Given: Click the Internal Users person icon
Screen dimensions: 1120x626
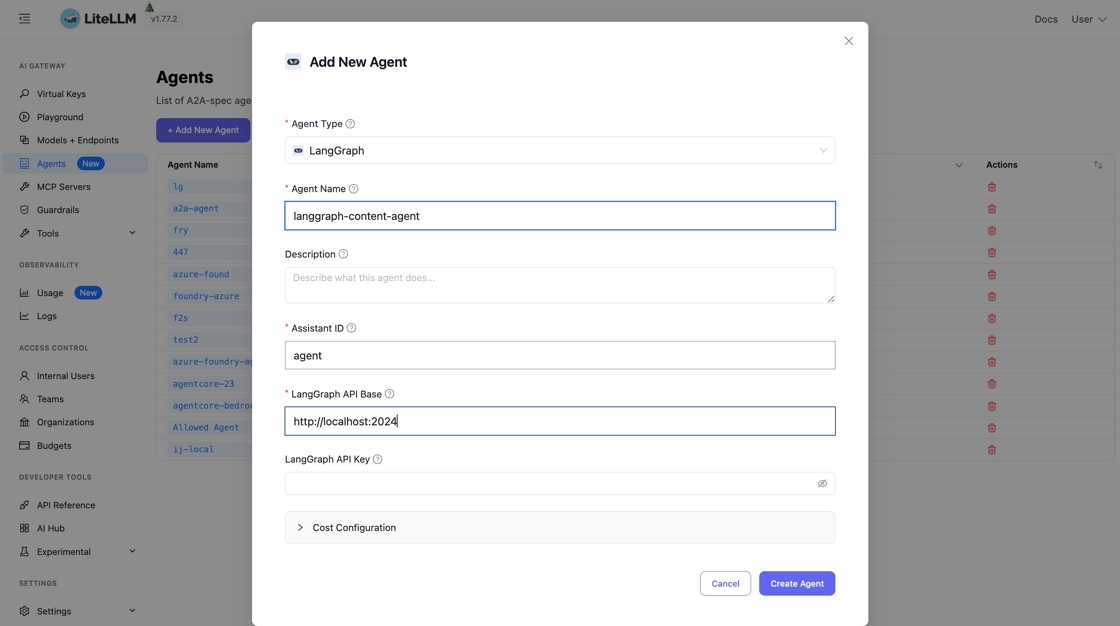Looking at the screenshot, I should (24, 375).
